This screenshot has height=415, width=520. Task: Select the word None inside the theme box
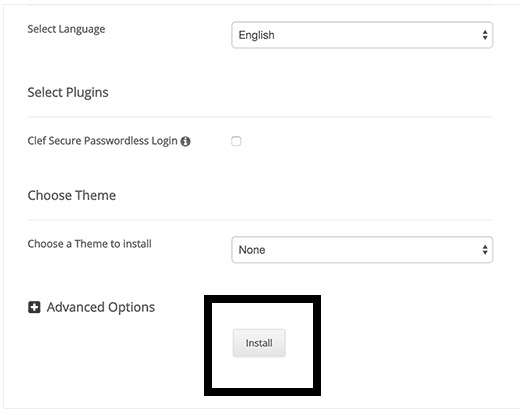tap(252, 250)
